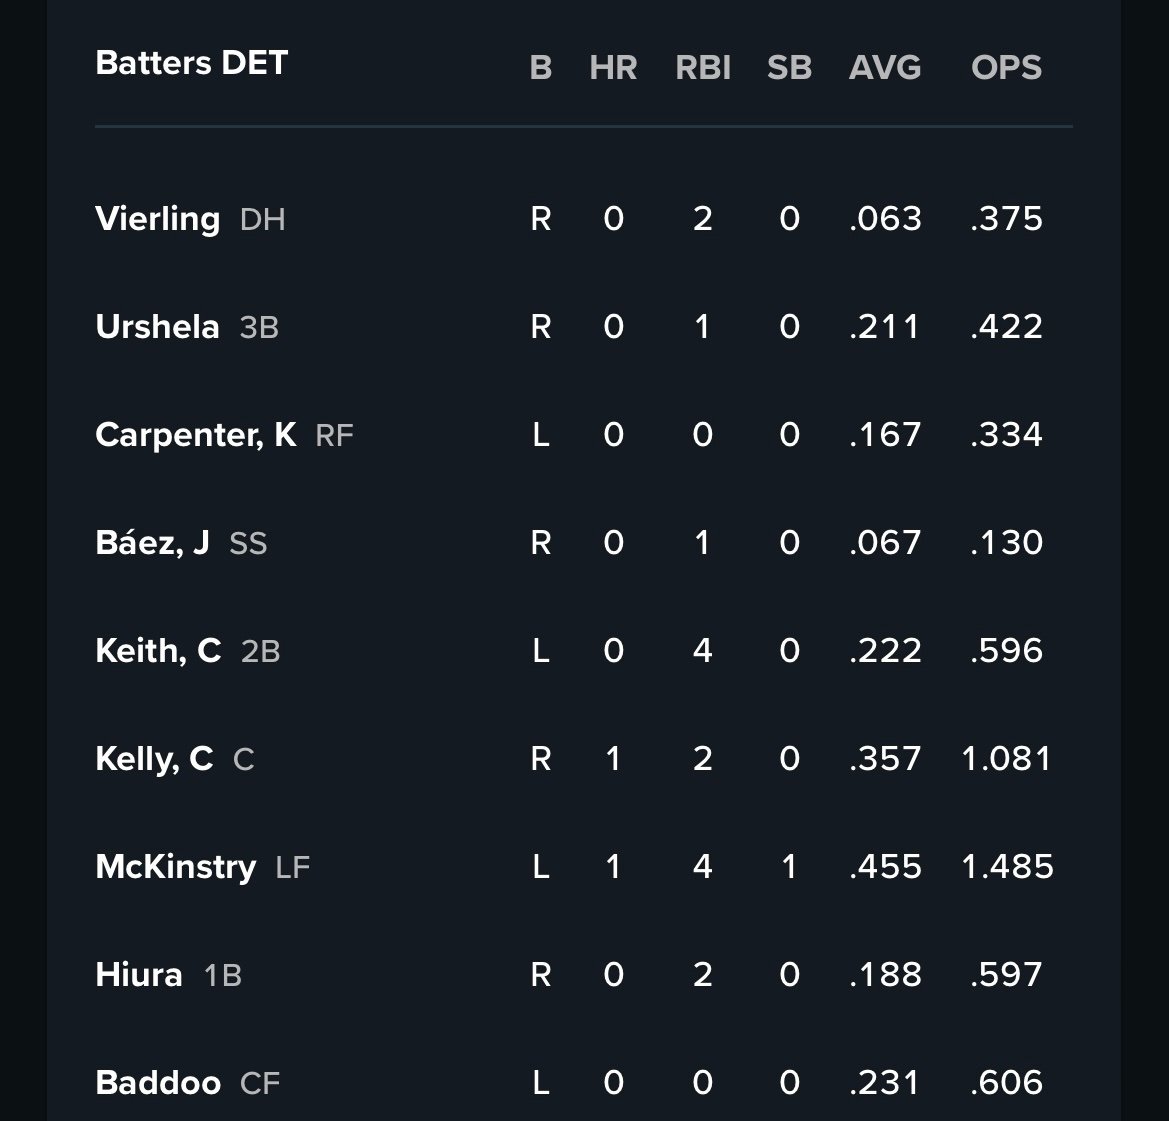Sort by HR column header

tap(613, 68)
